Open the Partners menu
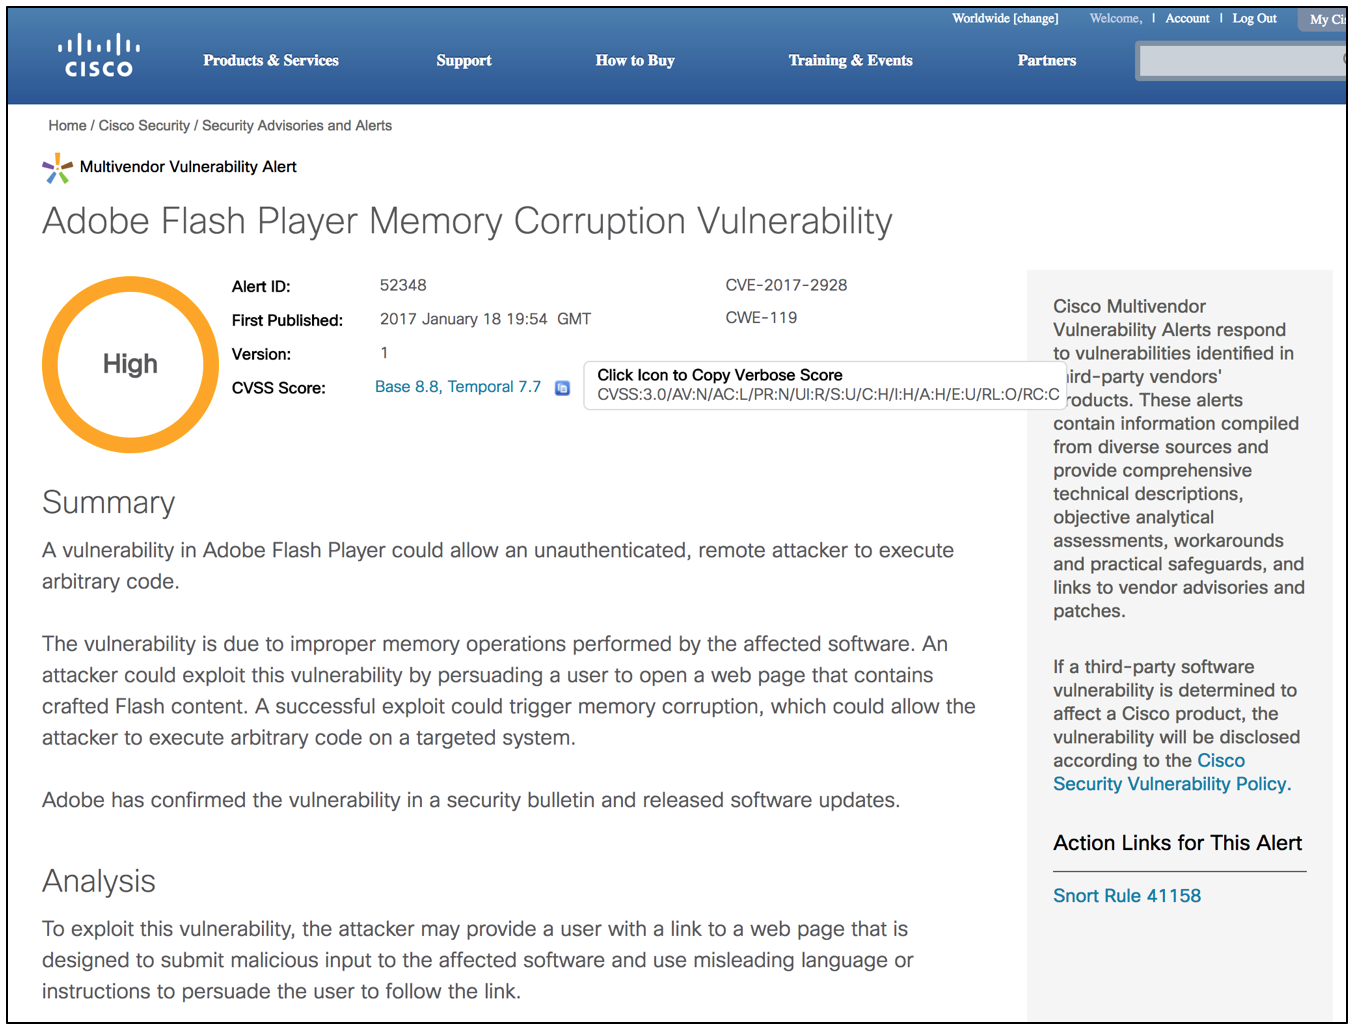This screenshot has height=1036, width=1362. click(x=1046, y=61)
